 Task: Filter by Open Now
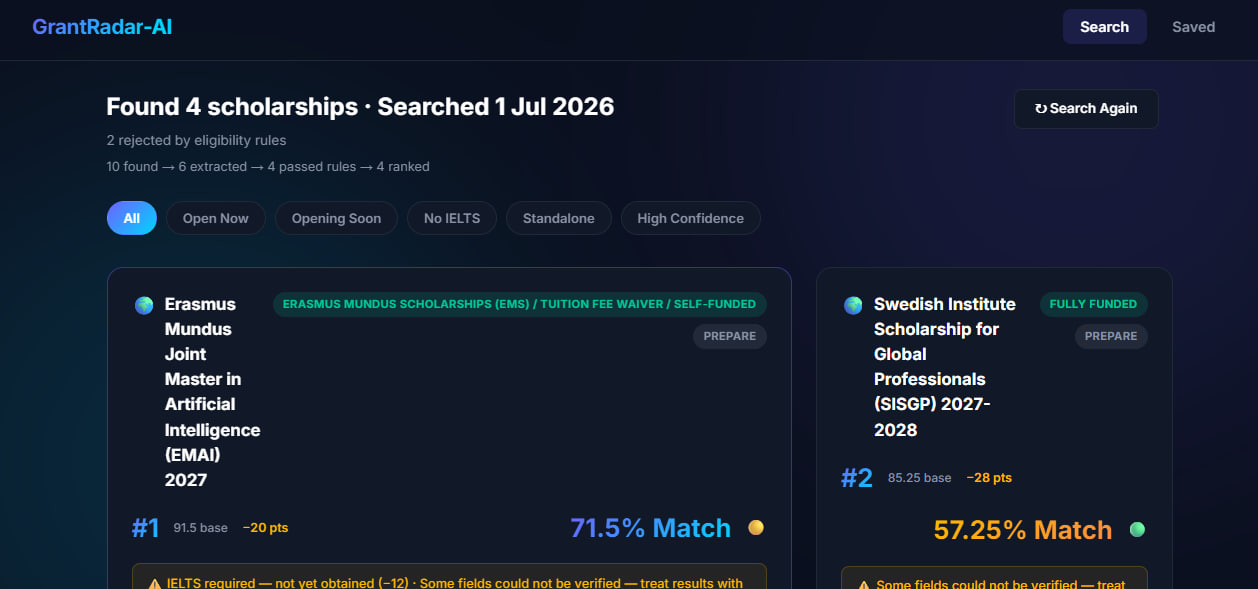click(x=215, y=218)
